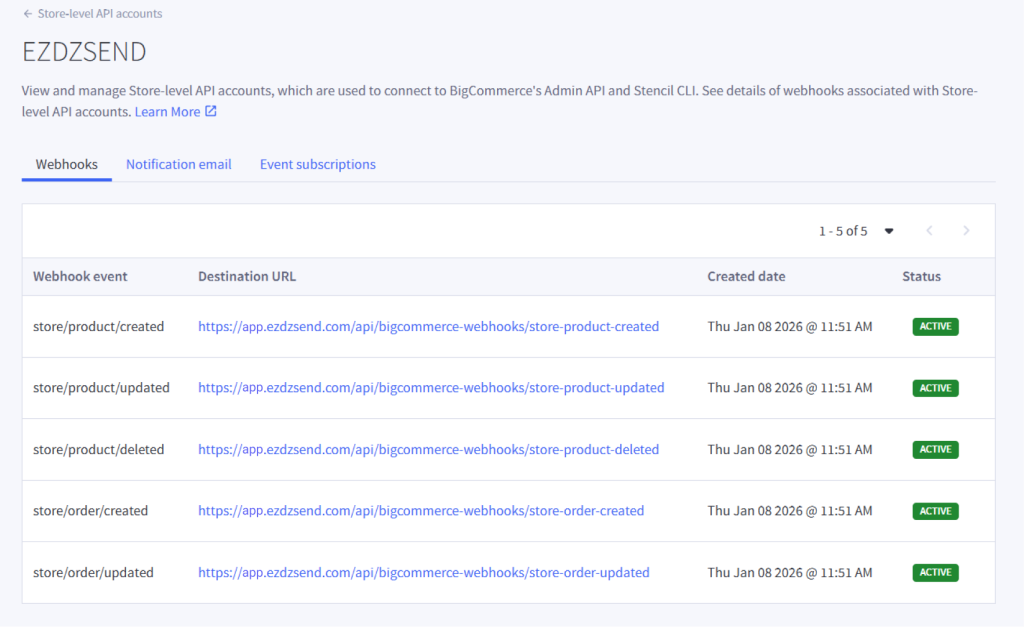
Task: Click the previous page chevron
Action: (x=929, y=231)
